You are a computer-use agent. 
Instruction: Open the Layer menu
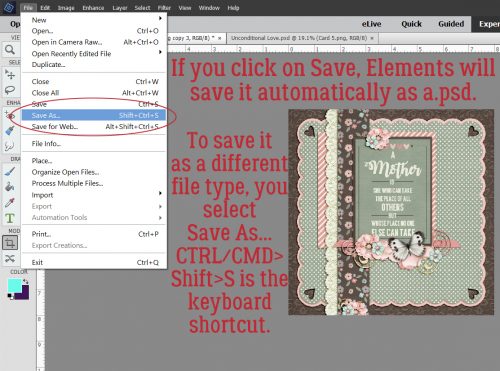coord(120,8)
